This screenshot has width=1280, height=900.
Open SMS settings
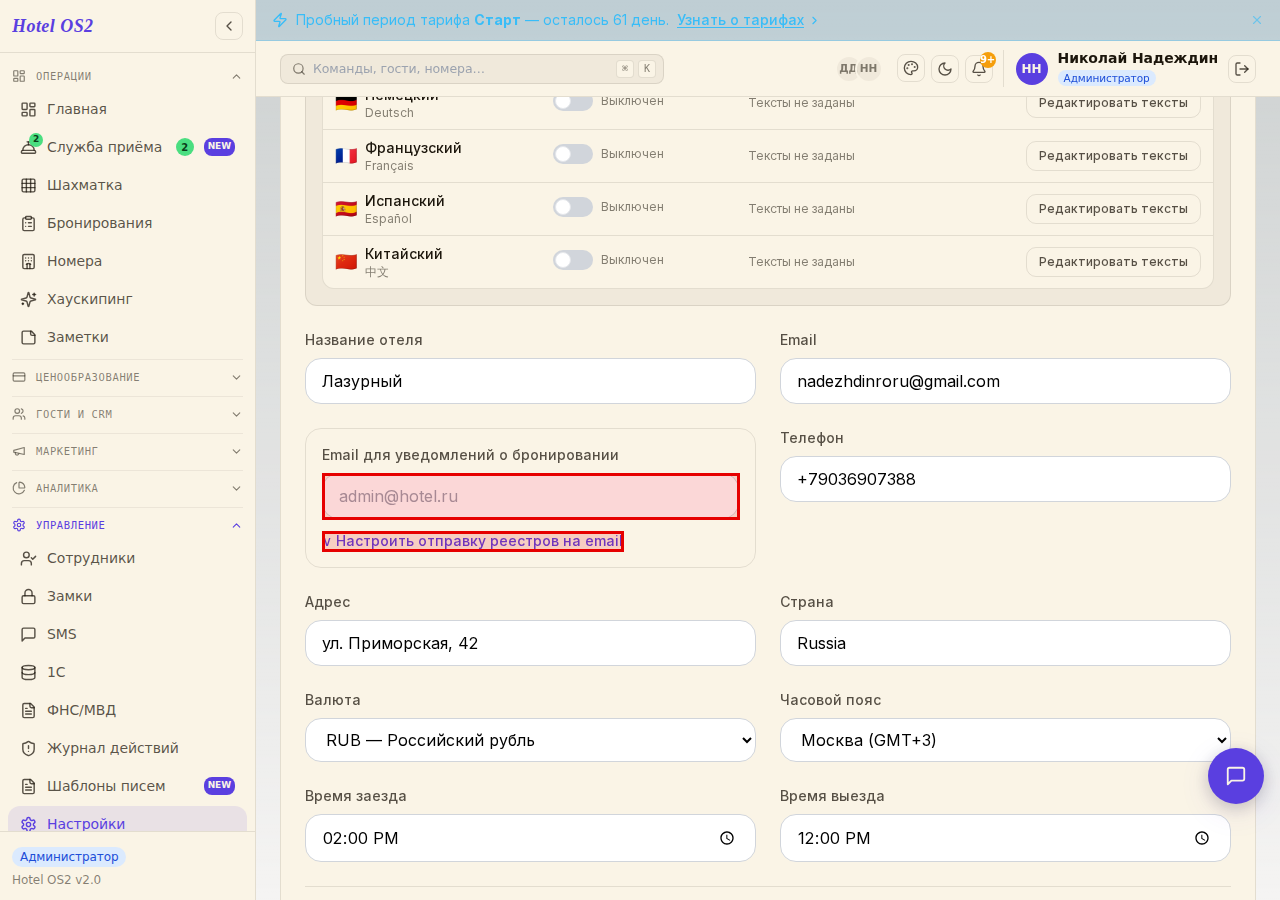coord(127,634)
